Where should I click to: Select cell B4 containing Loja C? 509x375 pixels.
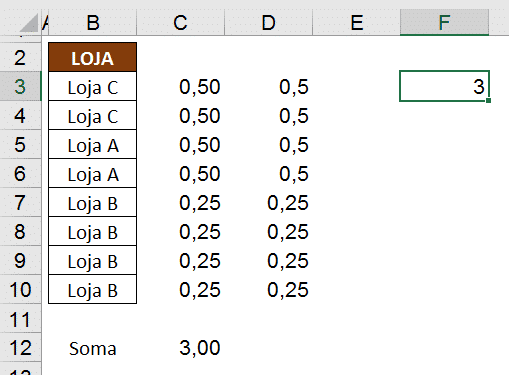pos(92,115)
